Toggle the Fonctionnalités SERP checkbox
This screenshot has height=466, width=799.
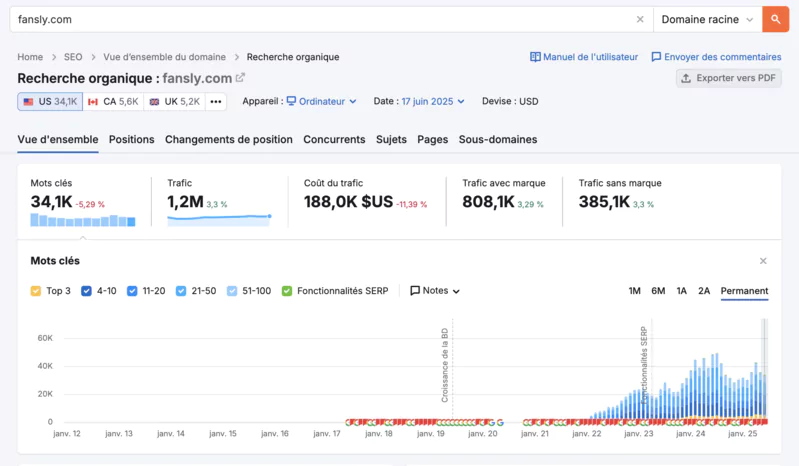[x=287, y=291]
